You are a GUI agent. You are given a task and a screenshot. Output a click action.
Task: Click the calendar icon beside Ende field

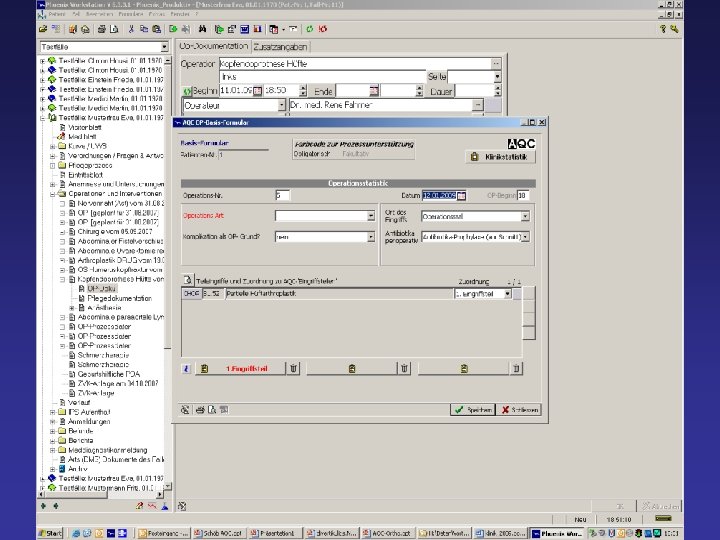pyautogui.click(x=374, y=91)
